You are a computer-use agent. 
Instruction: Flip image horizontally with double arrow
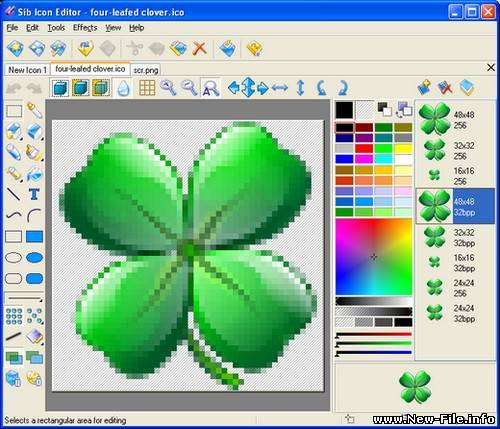(x=280, y=88)
